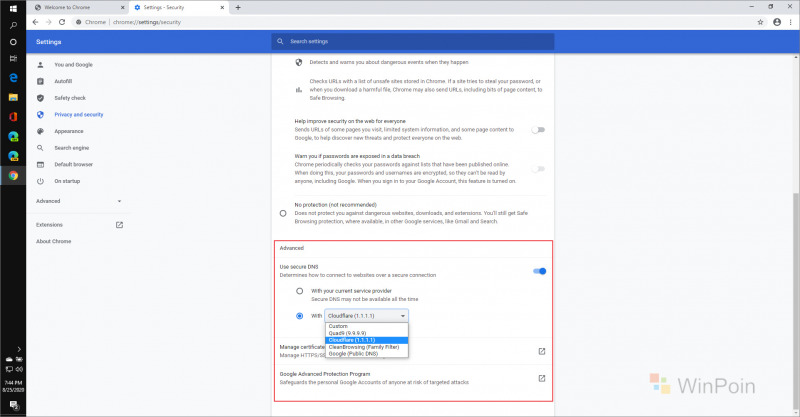Open Cortana circle icon on taskbar
The height and width of the screenshot is (417, 800).
click(x=13, y=42)
